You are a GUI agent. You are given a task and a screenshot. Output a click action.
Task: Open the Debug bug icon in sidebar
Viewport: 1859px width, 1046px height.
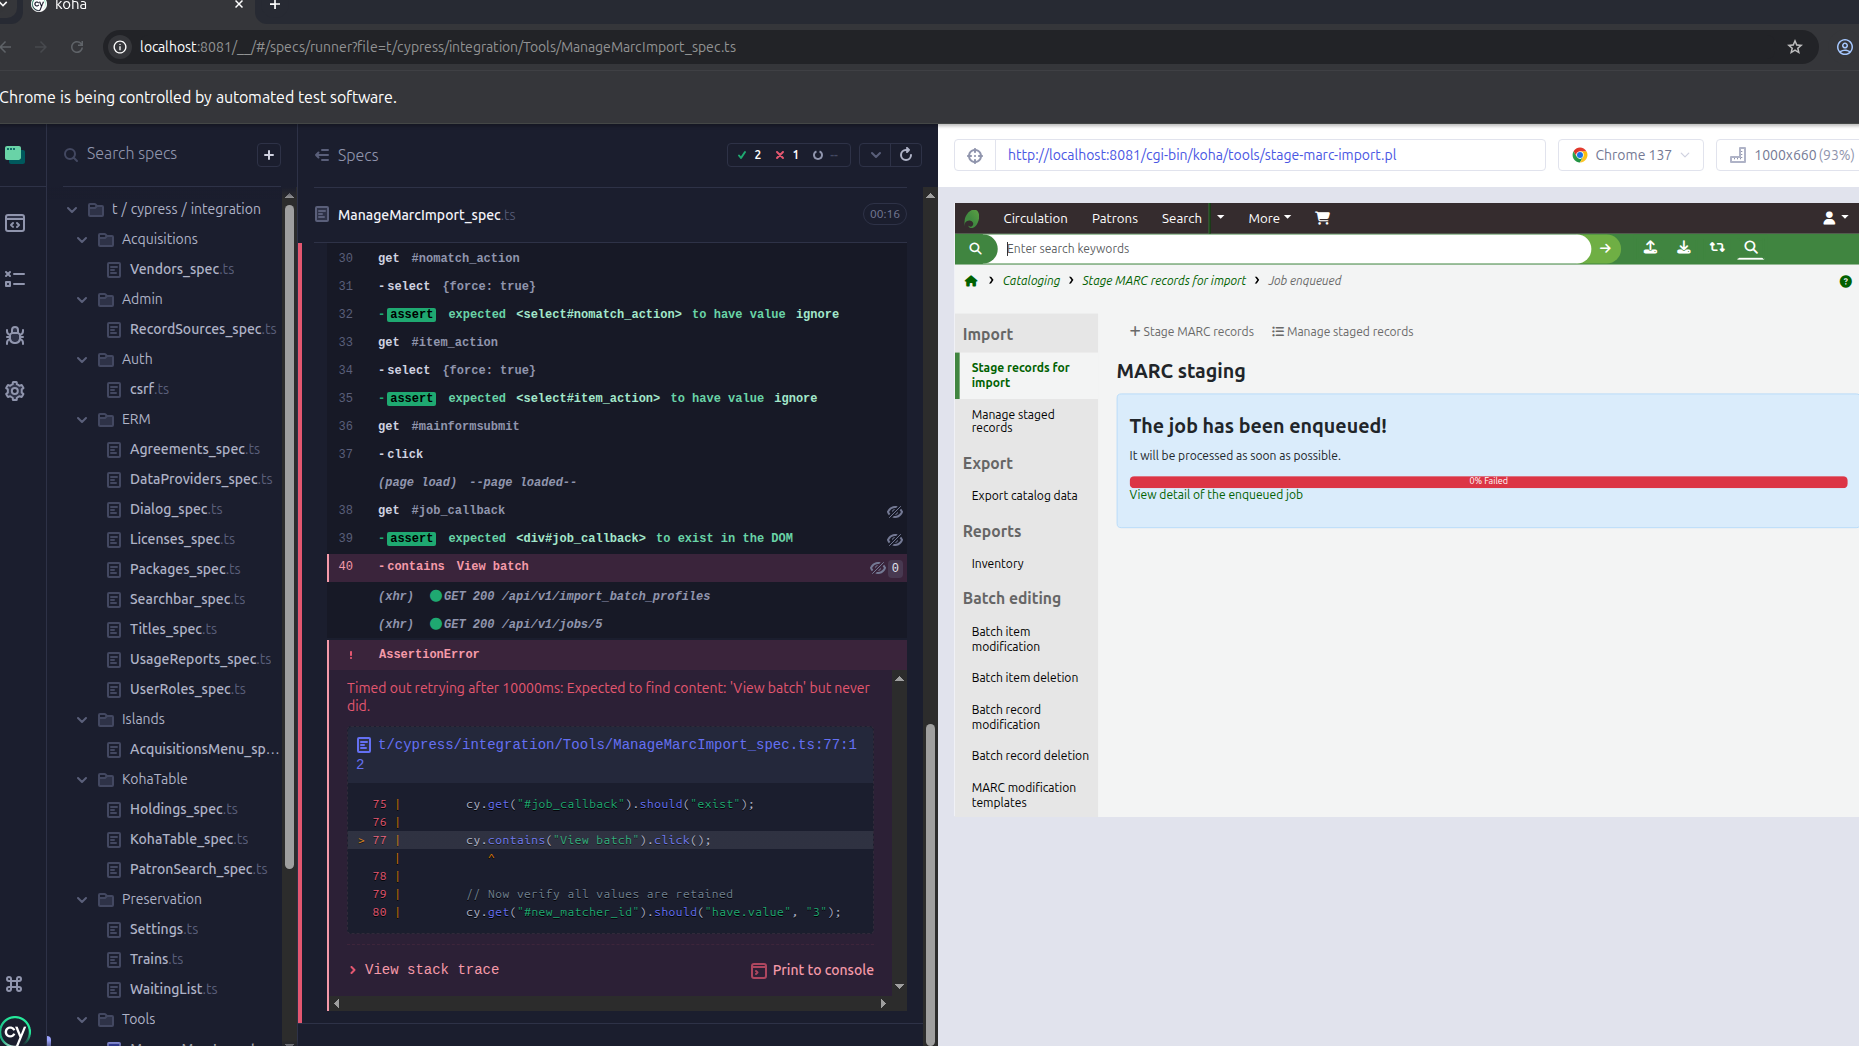click(x=15, y=336)
